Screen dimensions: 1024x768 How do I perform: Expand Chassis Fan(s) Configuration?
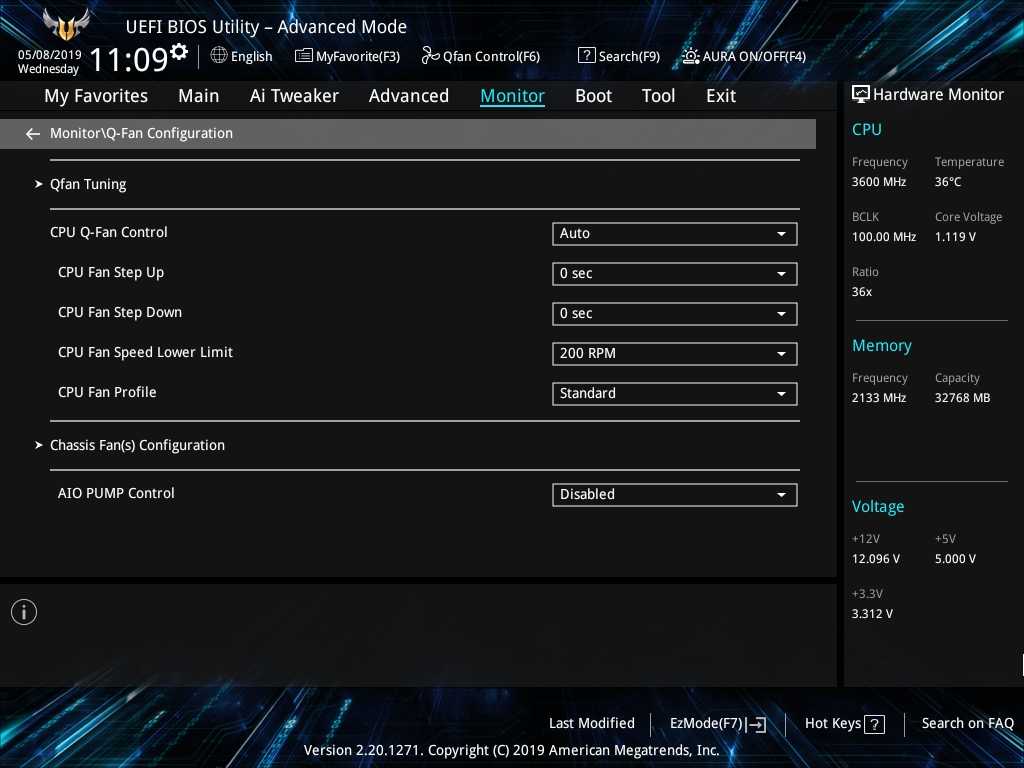[137, 446]
